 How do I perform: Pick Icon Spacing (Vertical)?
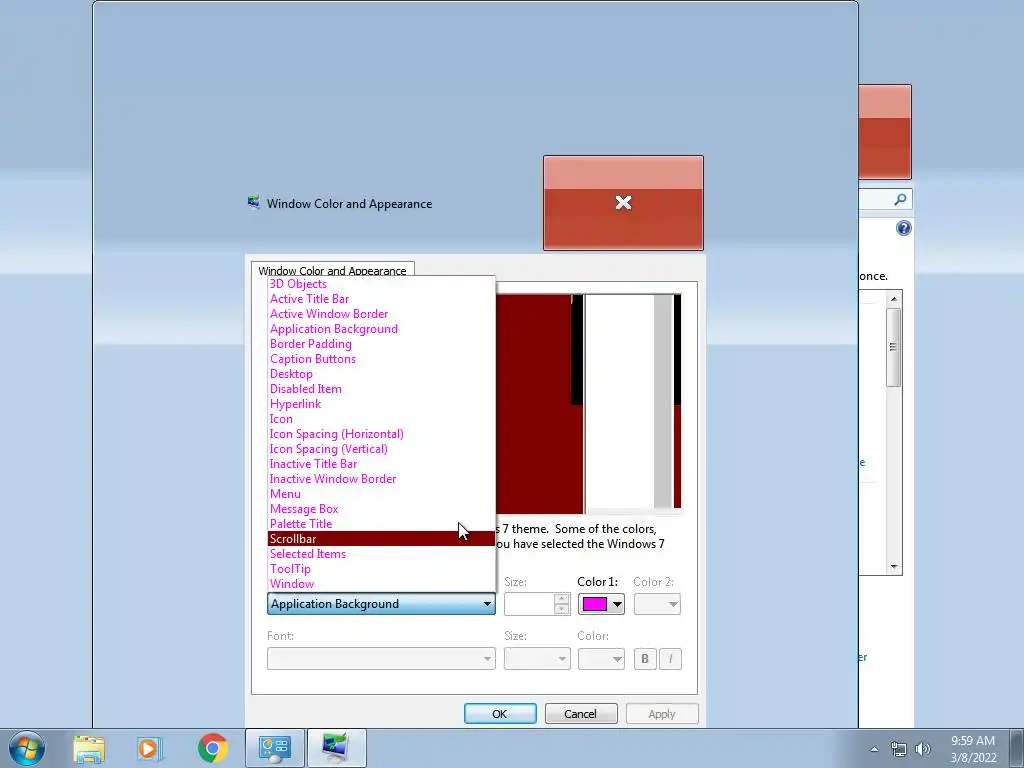click(381, 449)
